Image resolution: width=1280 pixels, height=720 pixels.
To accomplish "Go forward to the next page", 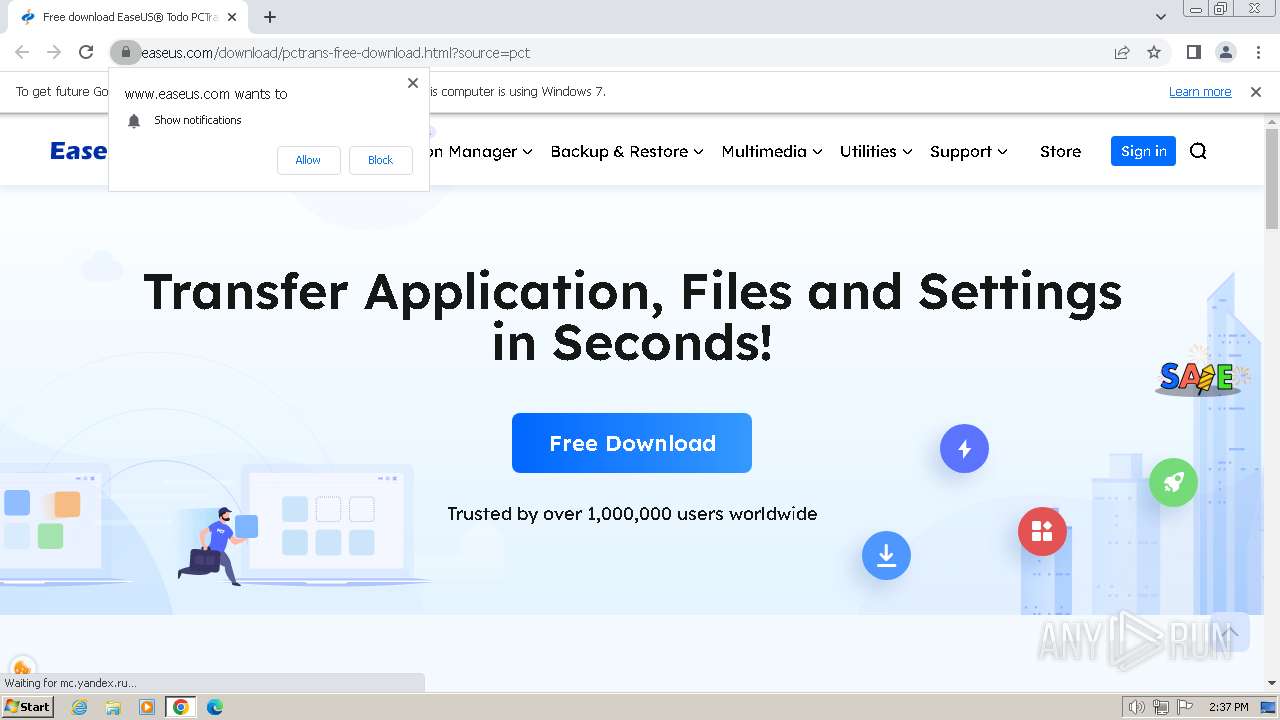I will pyautogui.click(x=54, y=52).
